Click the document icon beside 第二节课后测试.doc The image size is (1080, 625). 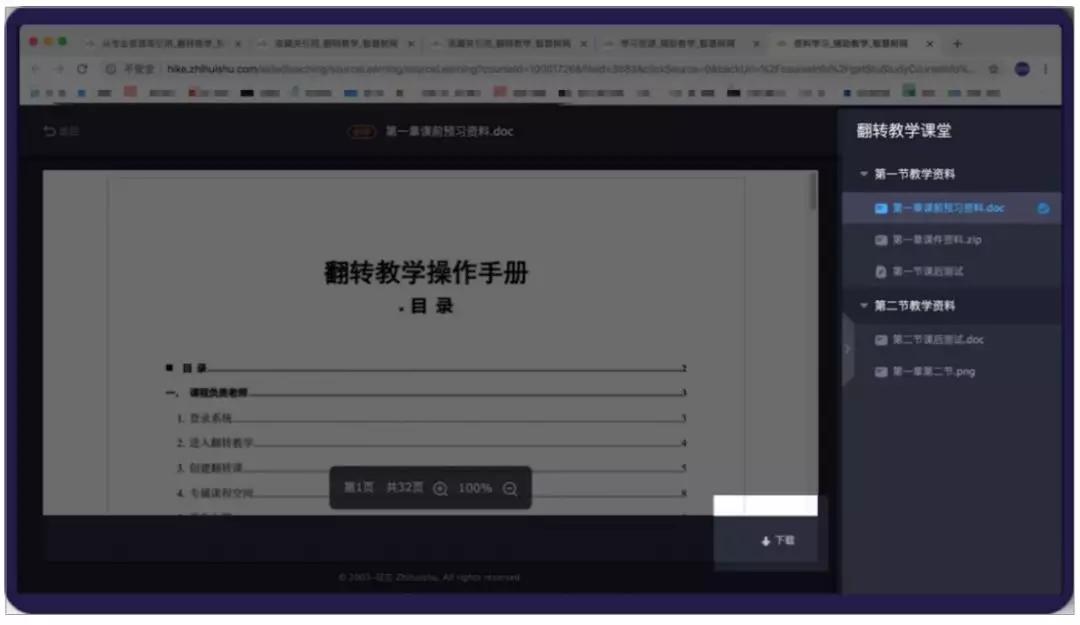point(880,341)
